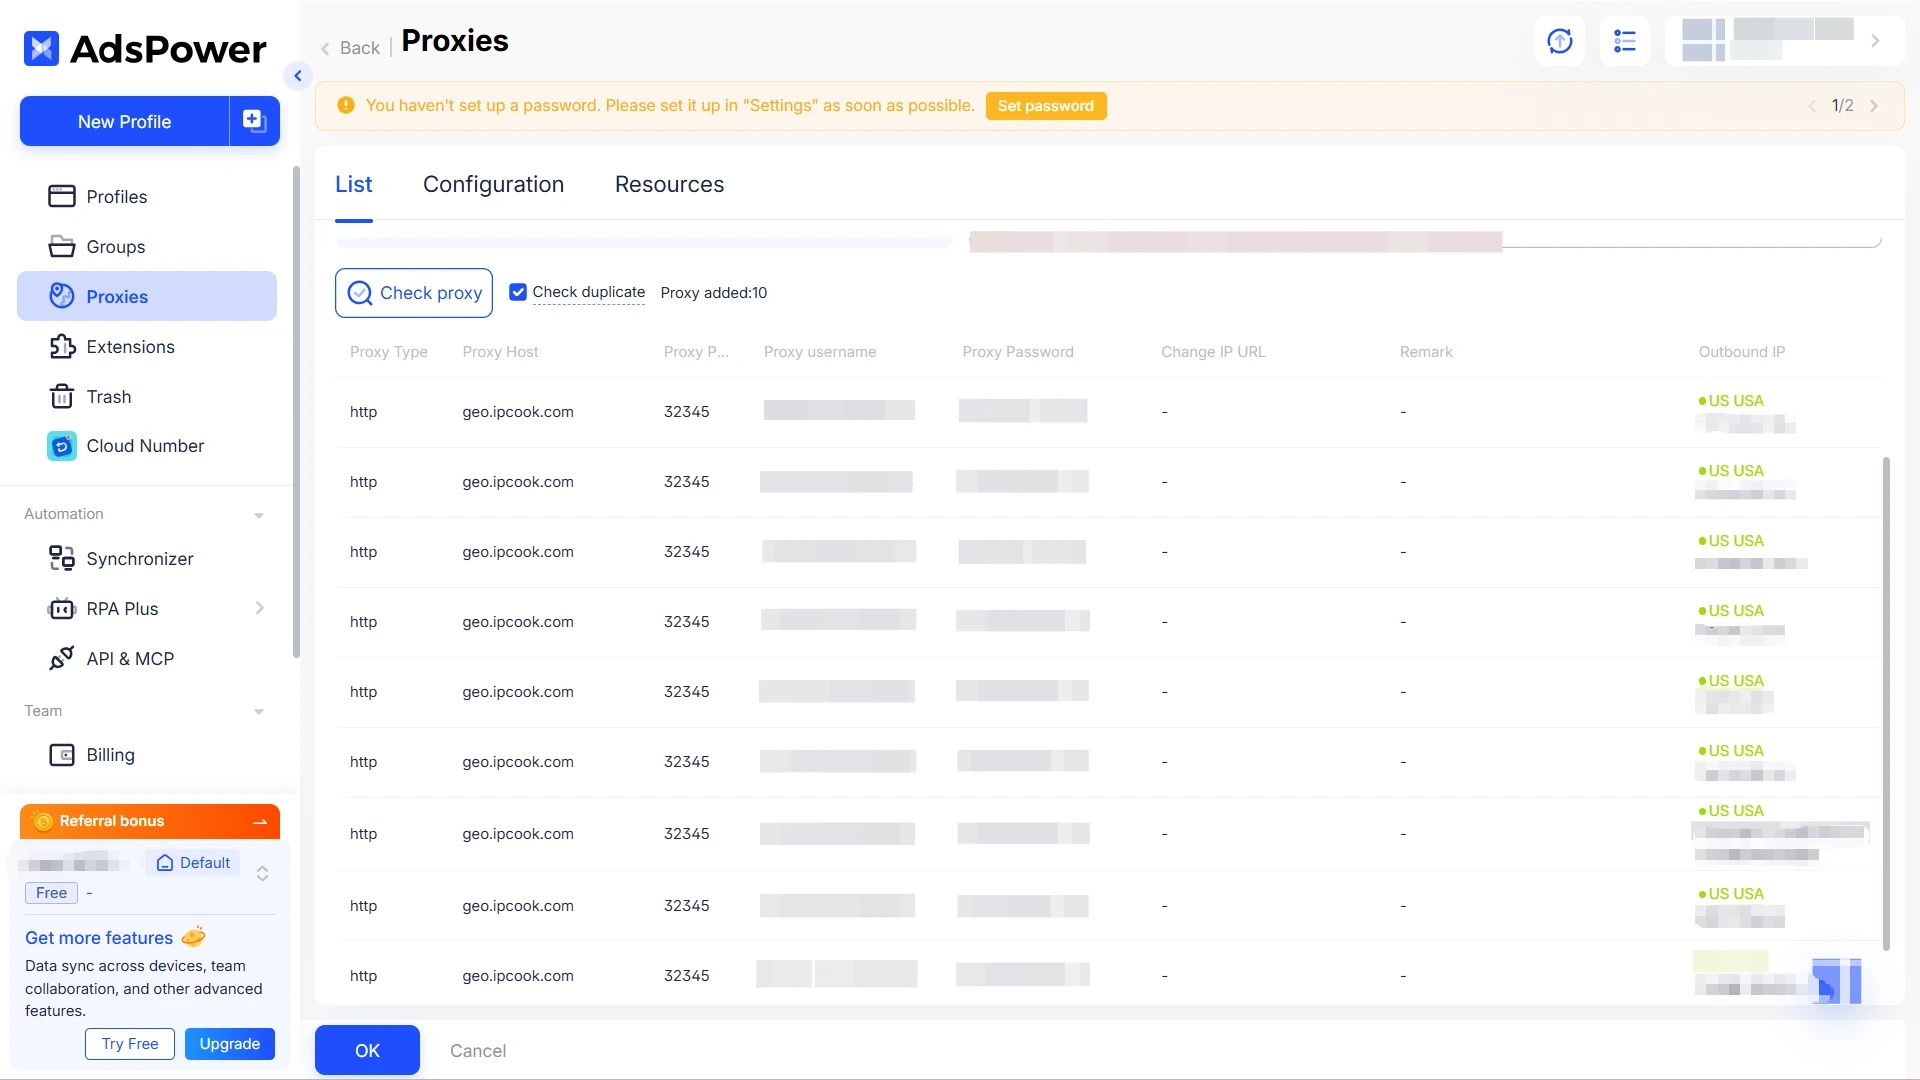Open the Trash section

[x=108, y=396]
